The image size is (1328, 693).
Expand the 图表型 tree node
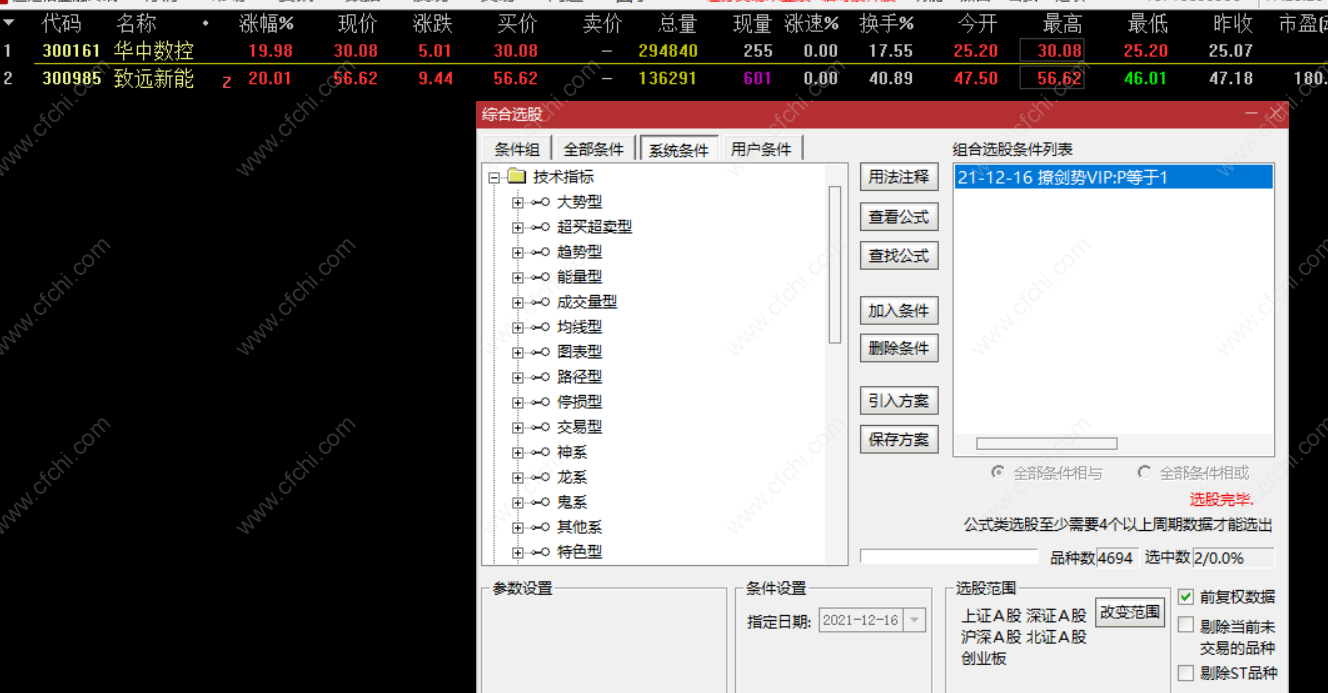click(x=517, y=353)
